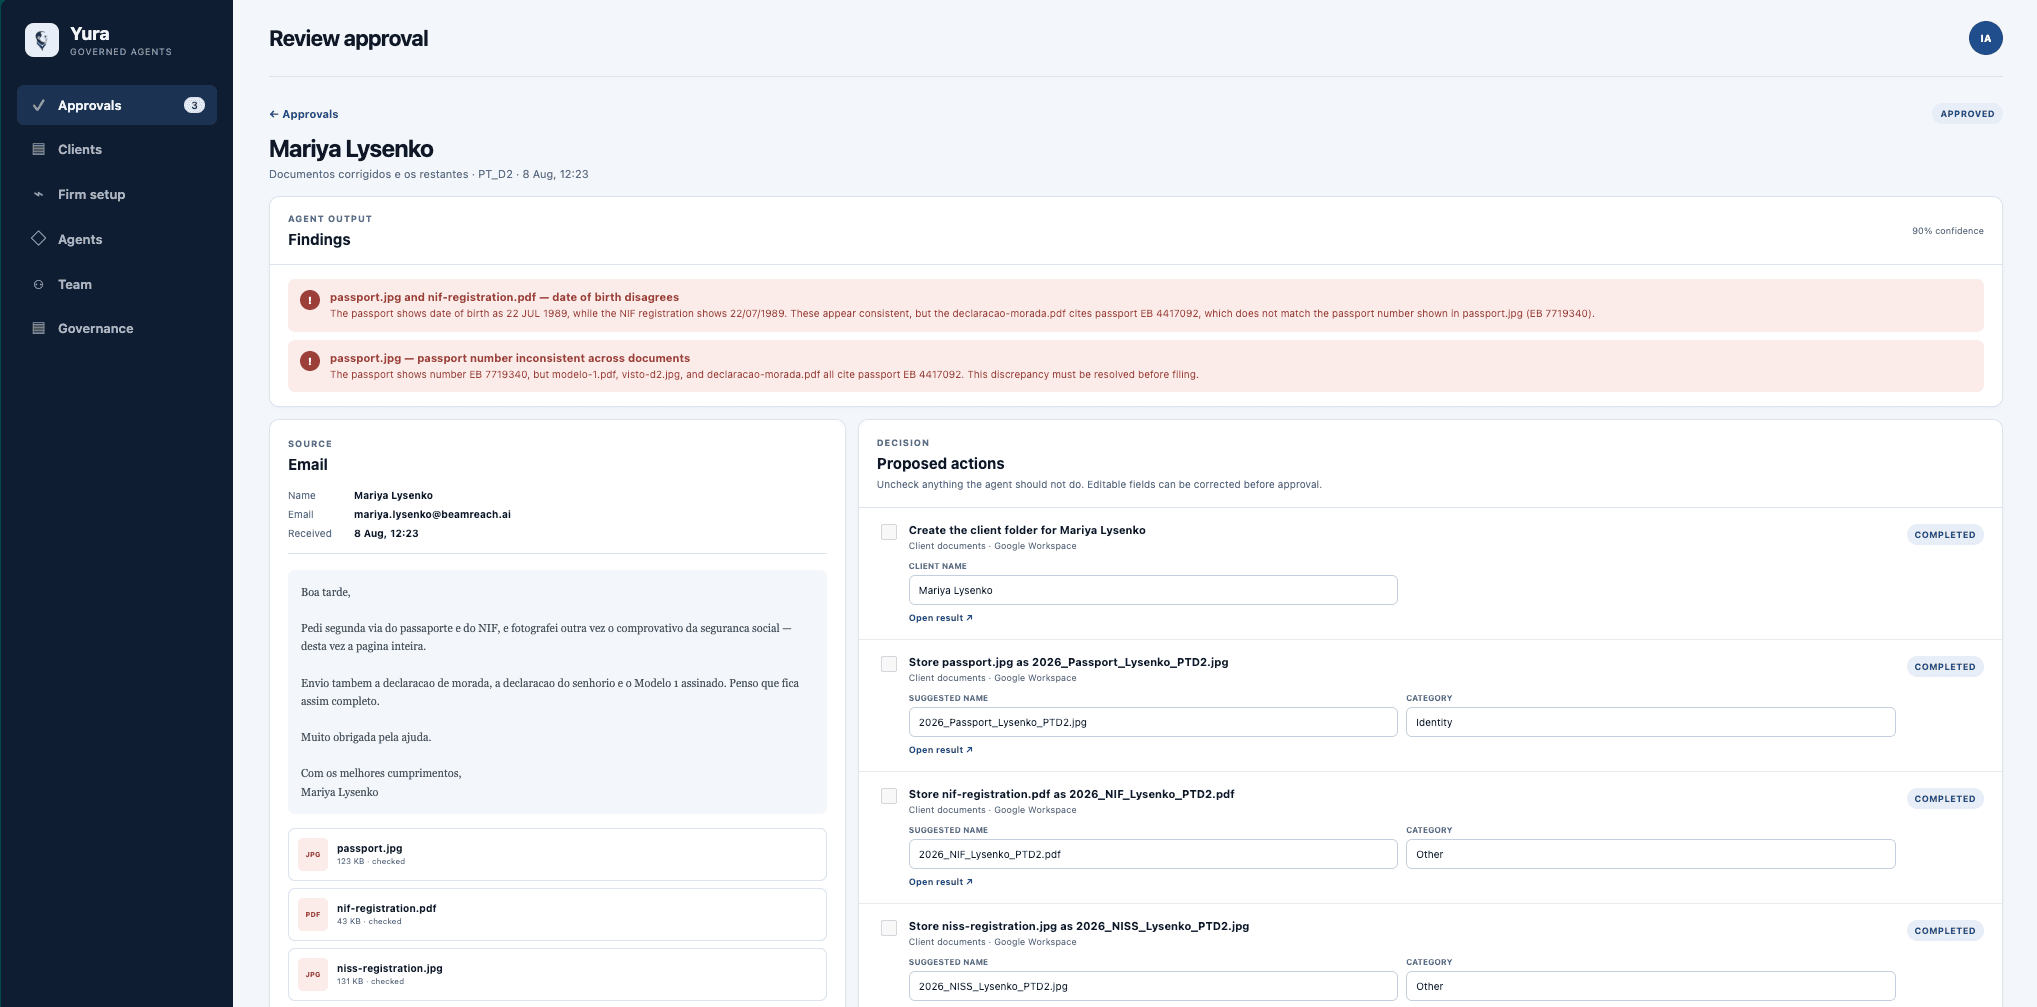
Task: Click the Received value 8 Aug, 12:23
Action: pos(386,534)
